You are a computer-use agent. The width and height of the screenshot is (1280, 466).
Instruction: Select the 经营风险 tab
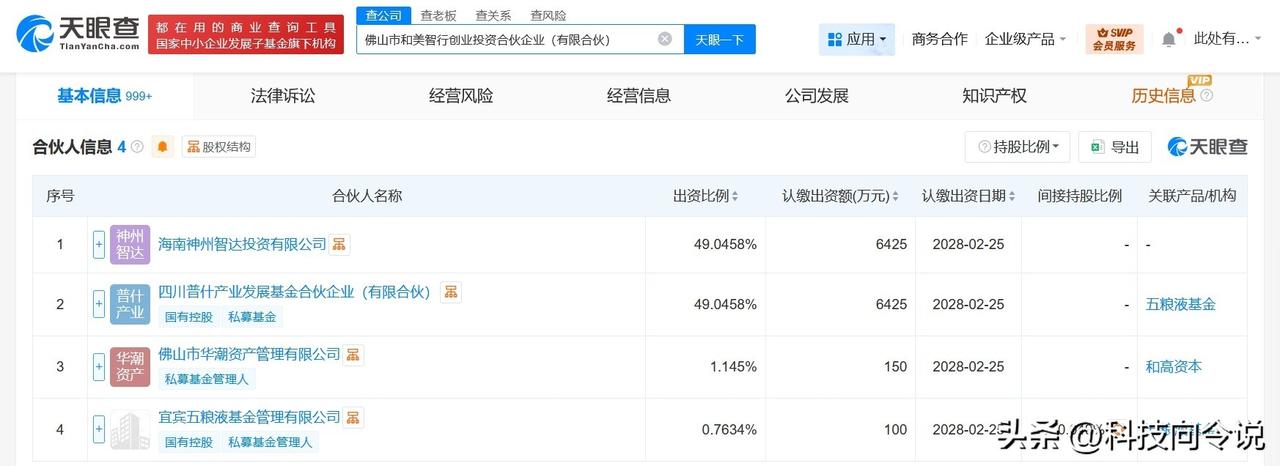pyautogui.click(x=461, y=96)
